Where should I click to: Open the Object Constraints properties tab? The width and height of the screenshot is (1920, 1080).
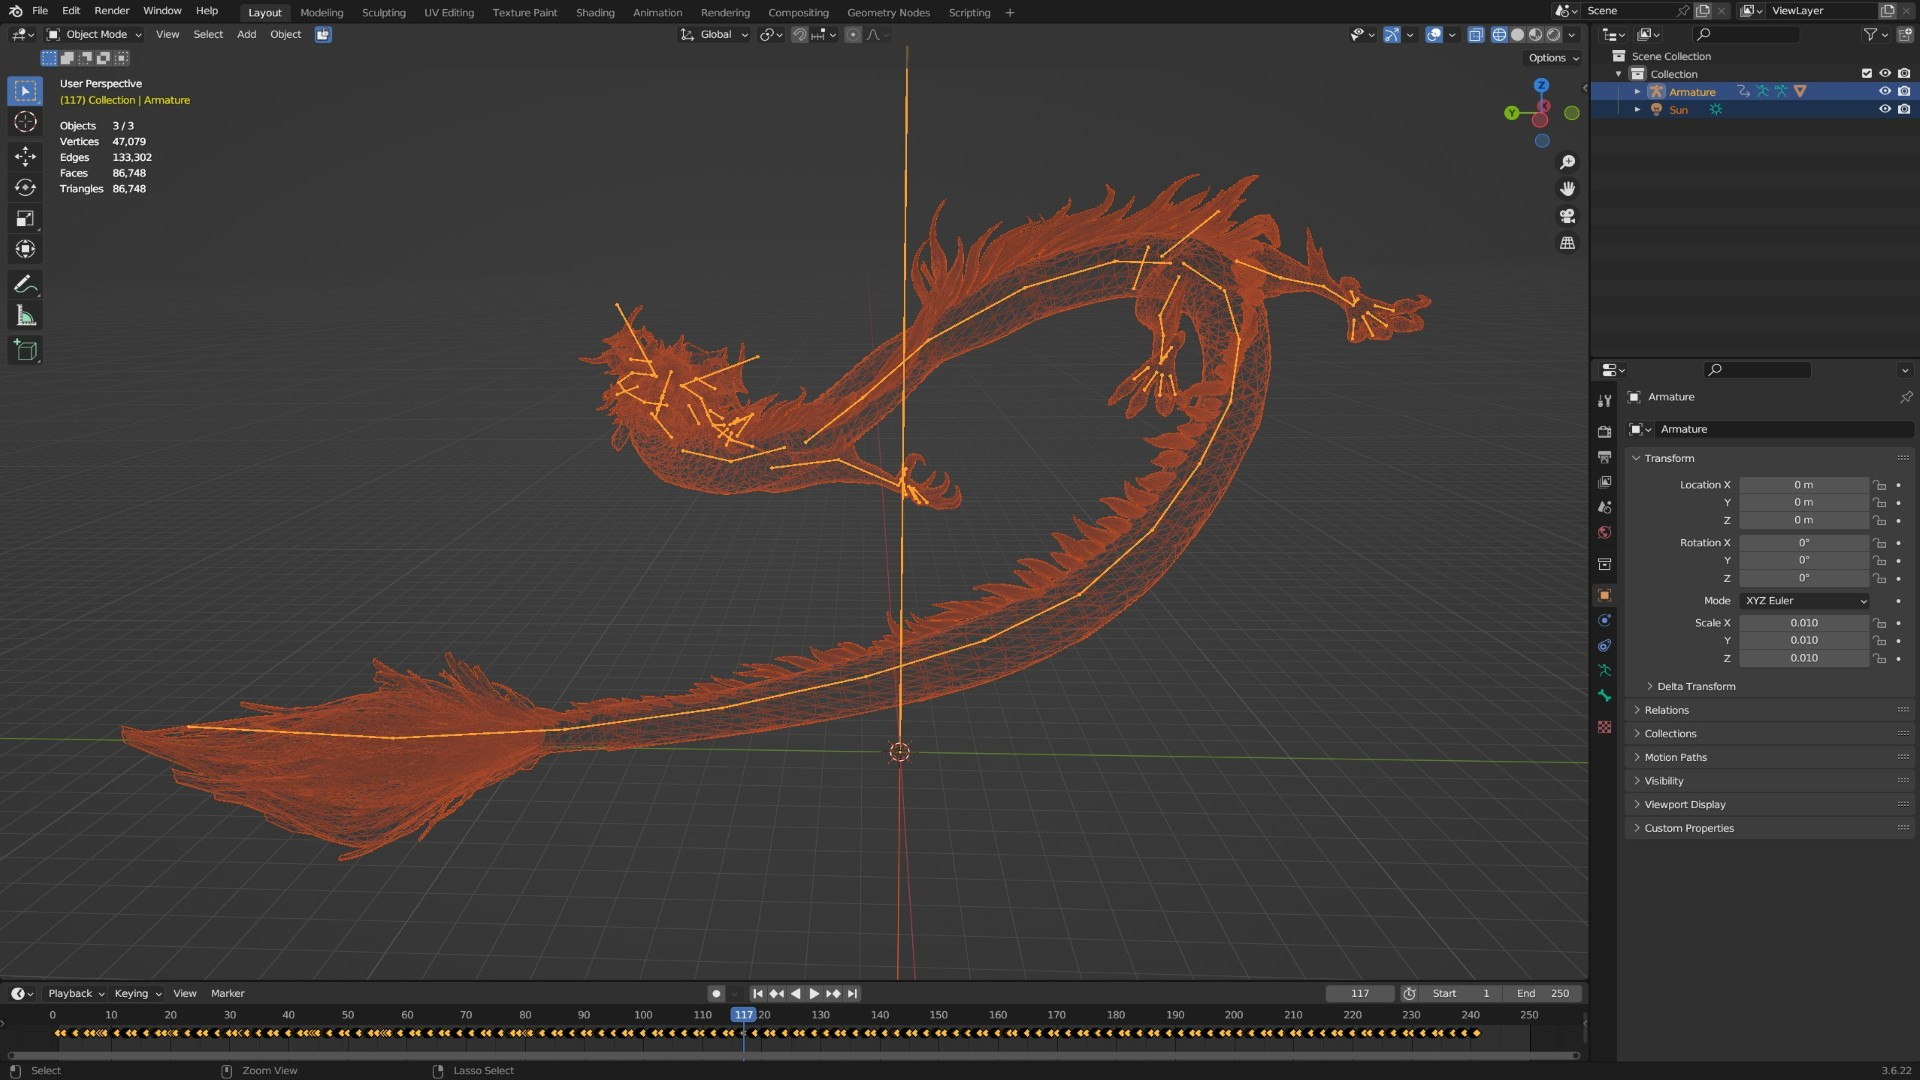(x=1604, y=645)
